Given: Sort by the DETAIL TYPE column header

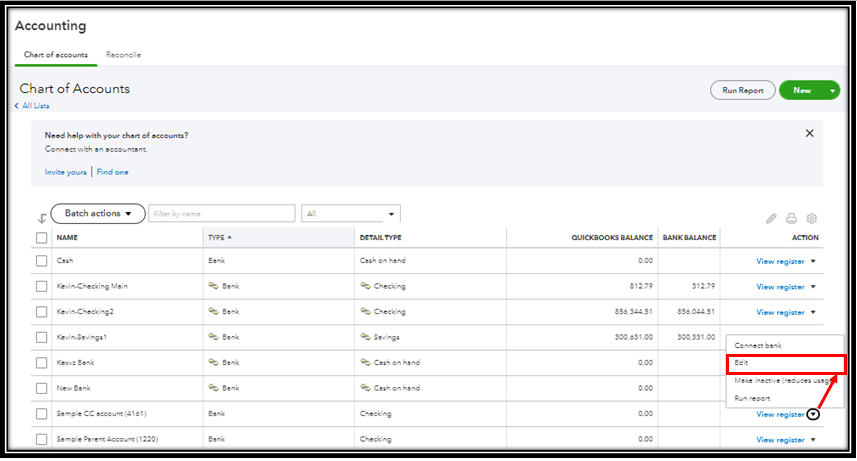Looking at the screenshot, I should [x=380, y=237].
